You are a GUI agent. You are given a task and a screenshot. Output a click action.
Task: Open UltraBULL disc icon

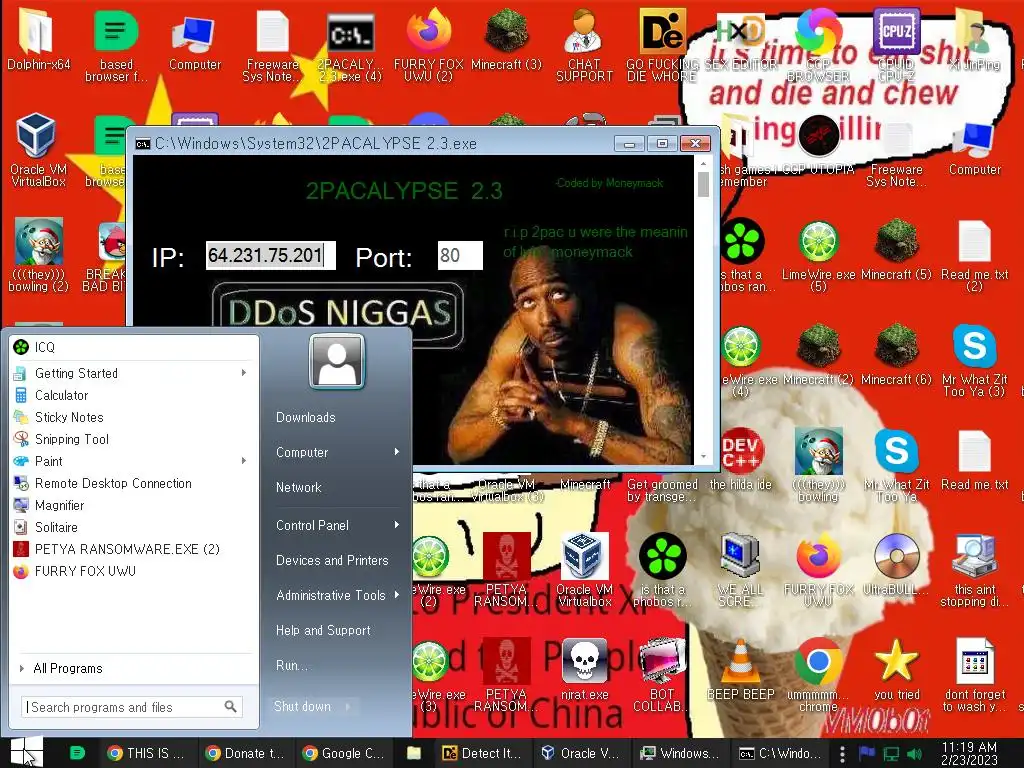(896, 564)
